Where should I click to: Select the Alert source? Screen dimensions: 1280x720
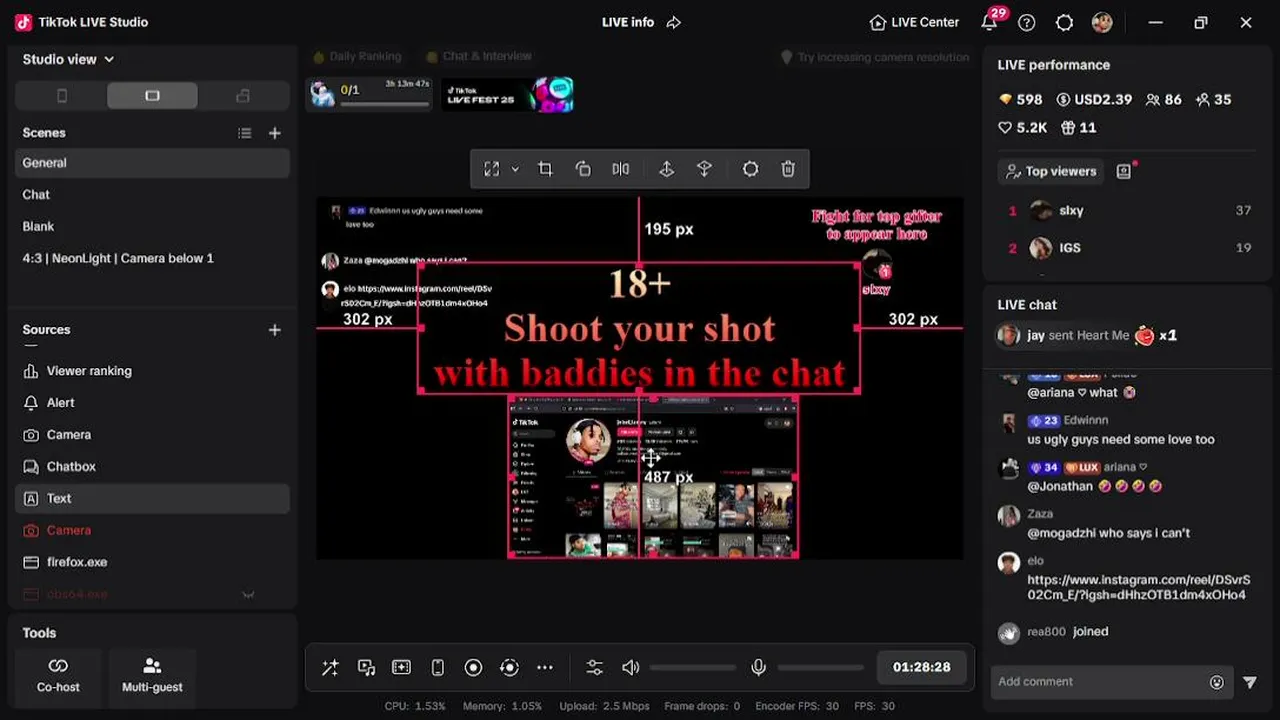[x=152, y=403]
